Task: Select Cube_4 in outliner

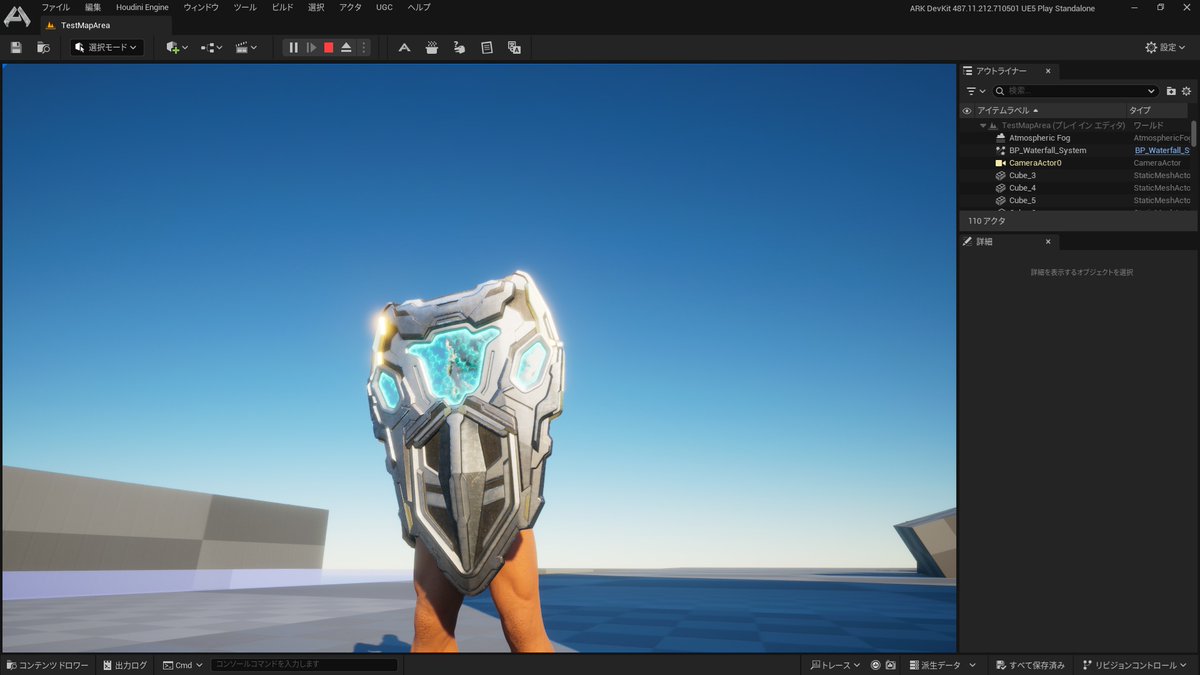Action: tap(1022, 188)
